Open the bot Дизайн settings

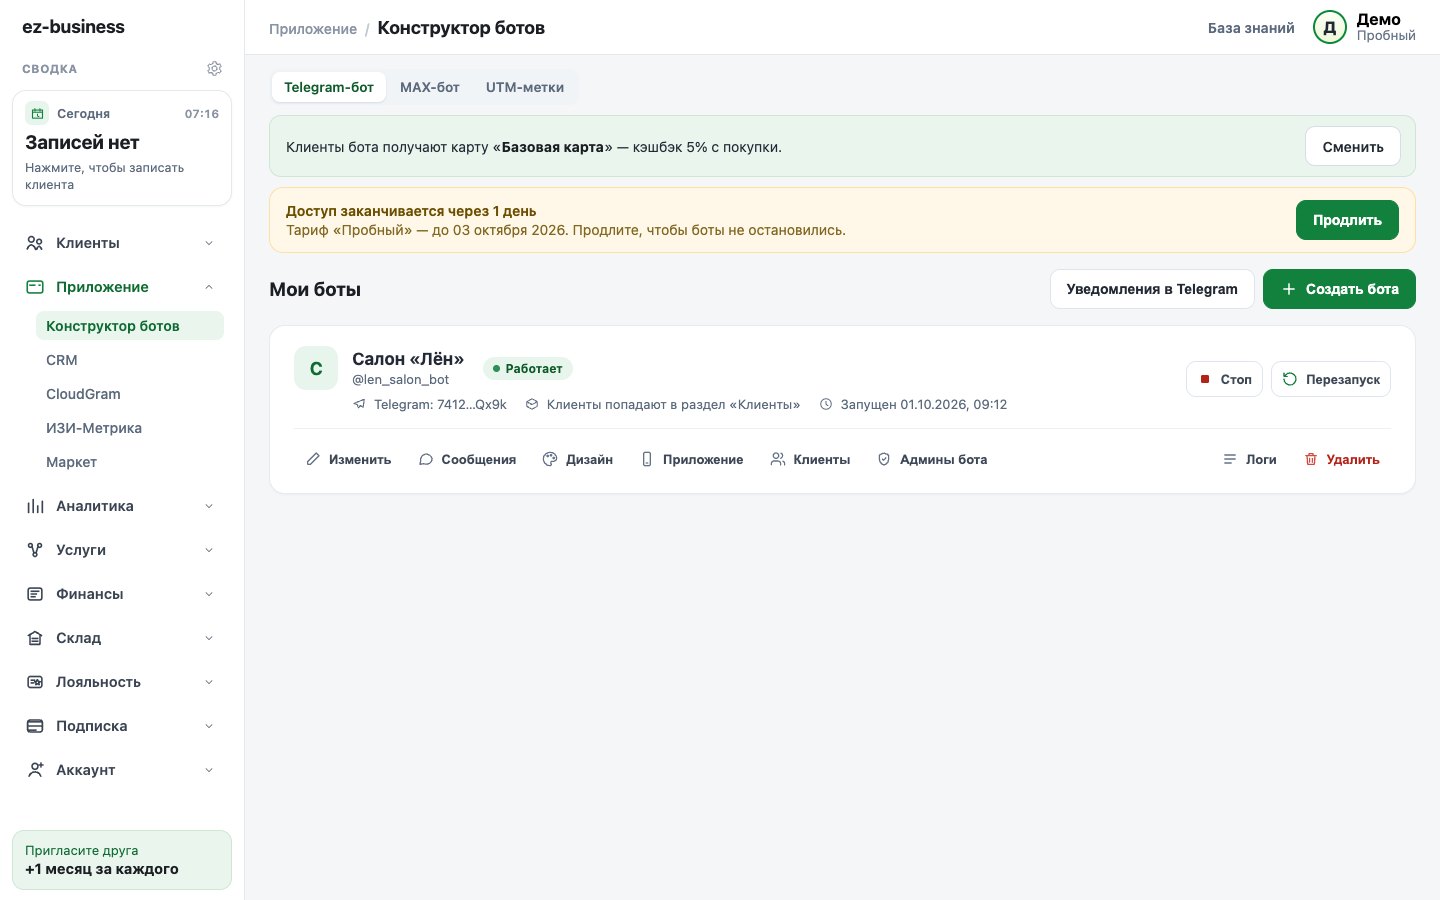(578, 460)
